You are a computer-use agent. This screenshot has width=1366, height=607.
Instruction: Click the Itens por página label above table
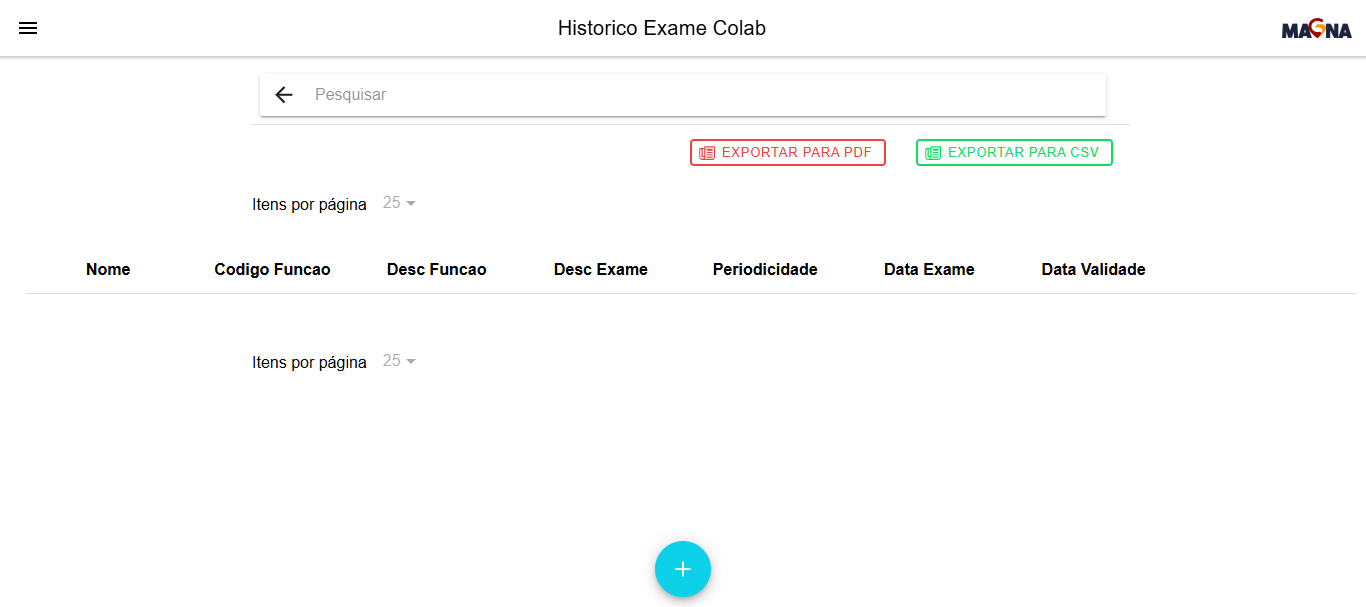309,204
